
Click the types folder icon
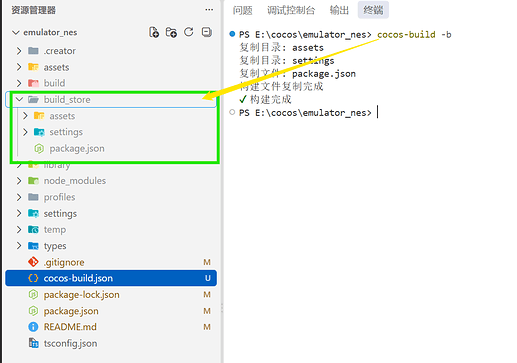[x=33, y=246]
